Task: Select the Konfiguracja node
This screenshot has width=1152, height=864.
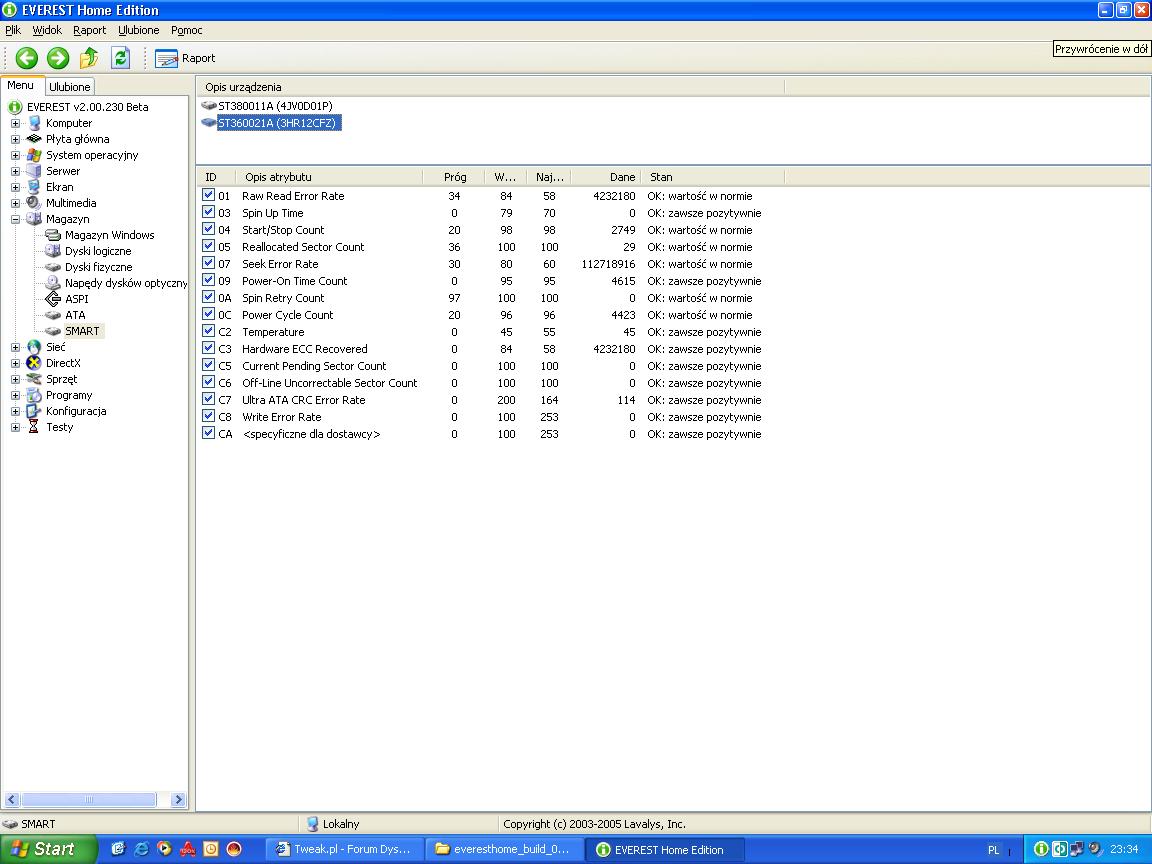Action: point(76,412)
